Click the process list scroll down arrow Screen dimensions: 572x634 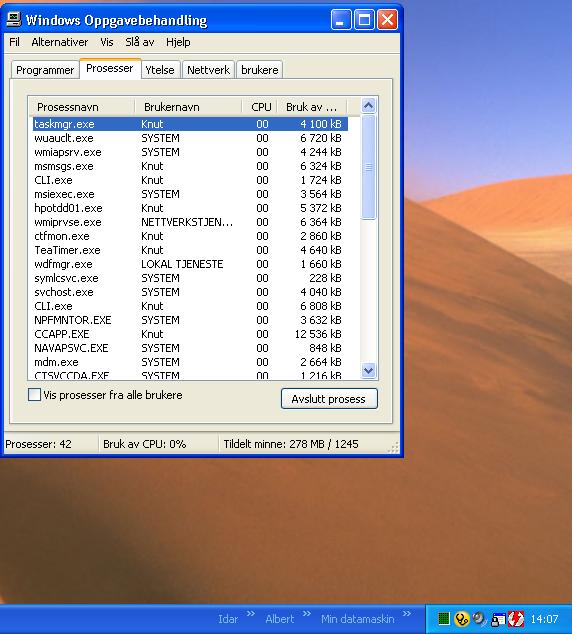368,370
